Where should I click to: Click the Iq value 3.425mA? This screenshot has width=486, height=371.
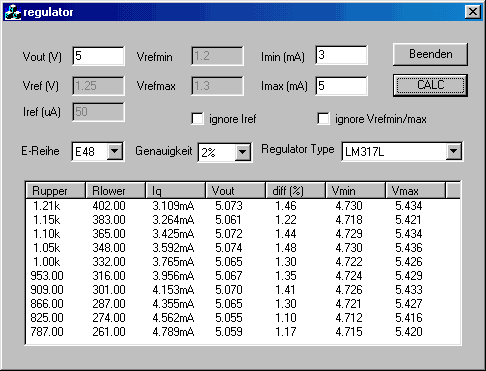[173, 234]
